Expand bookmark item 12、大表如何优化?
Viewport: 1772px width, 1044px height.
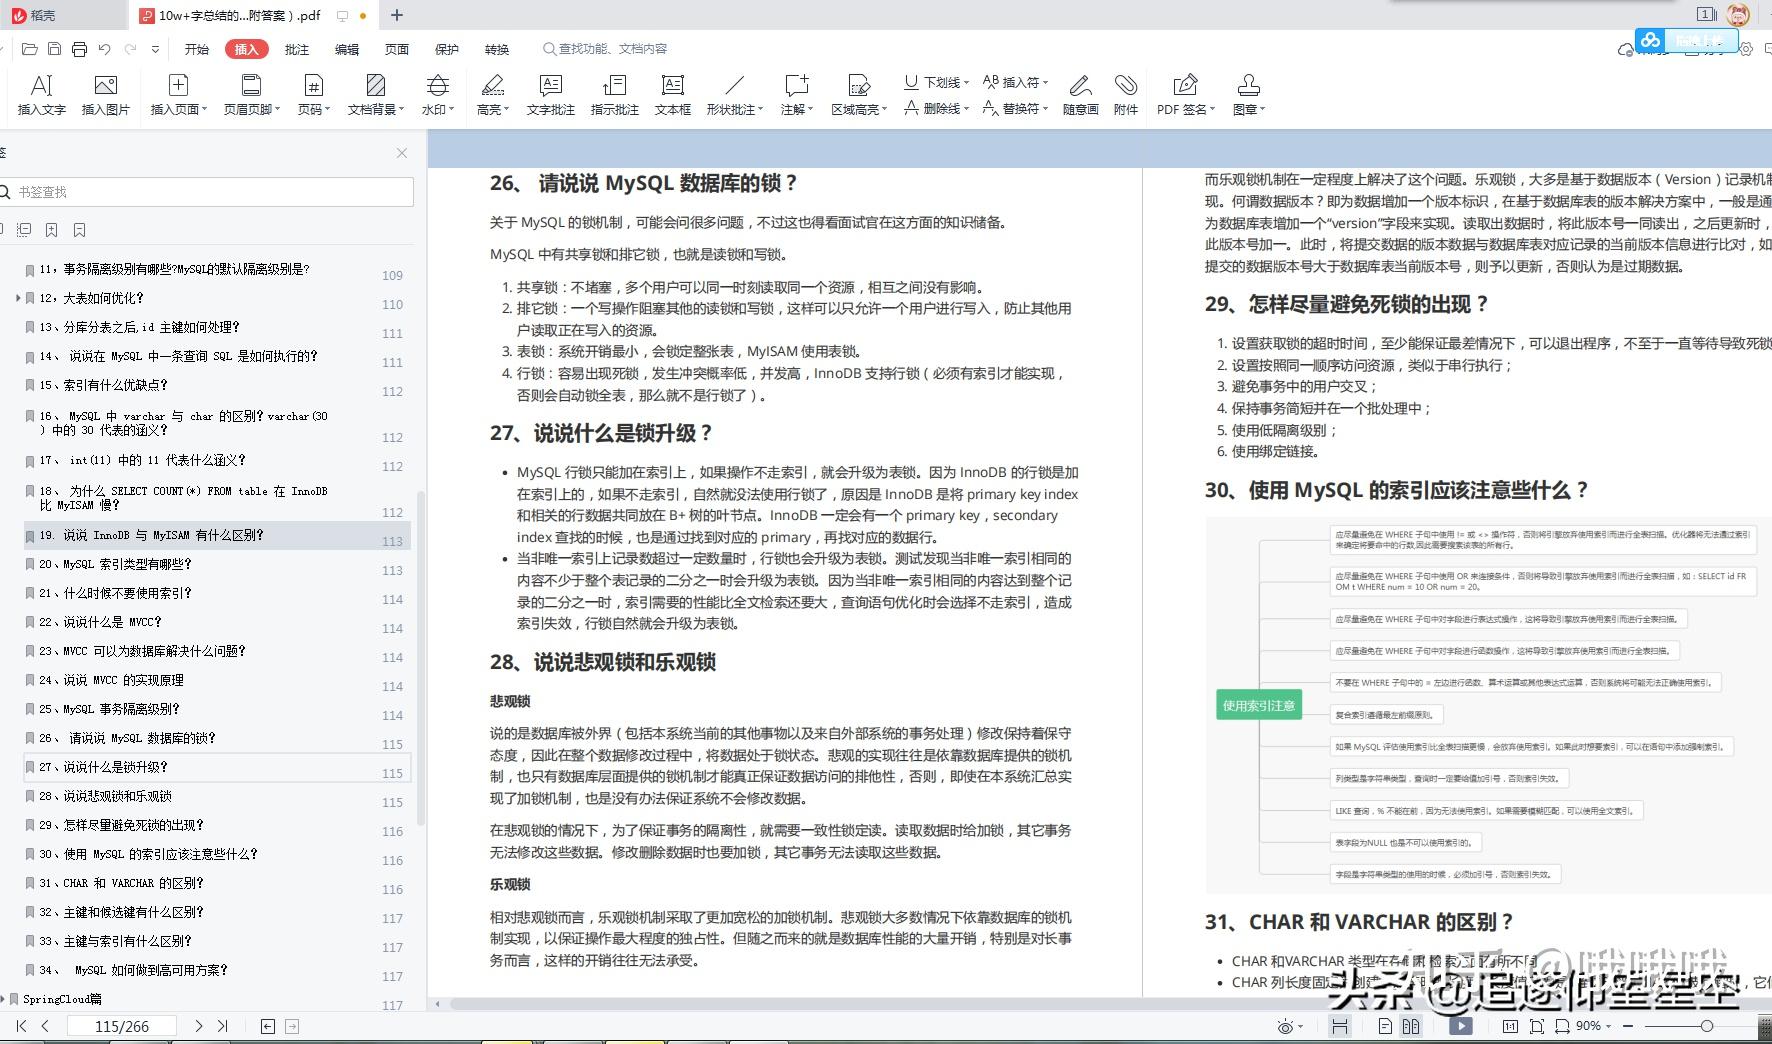tap(17, 297)
